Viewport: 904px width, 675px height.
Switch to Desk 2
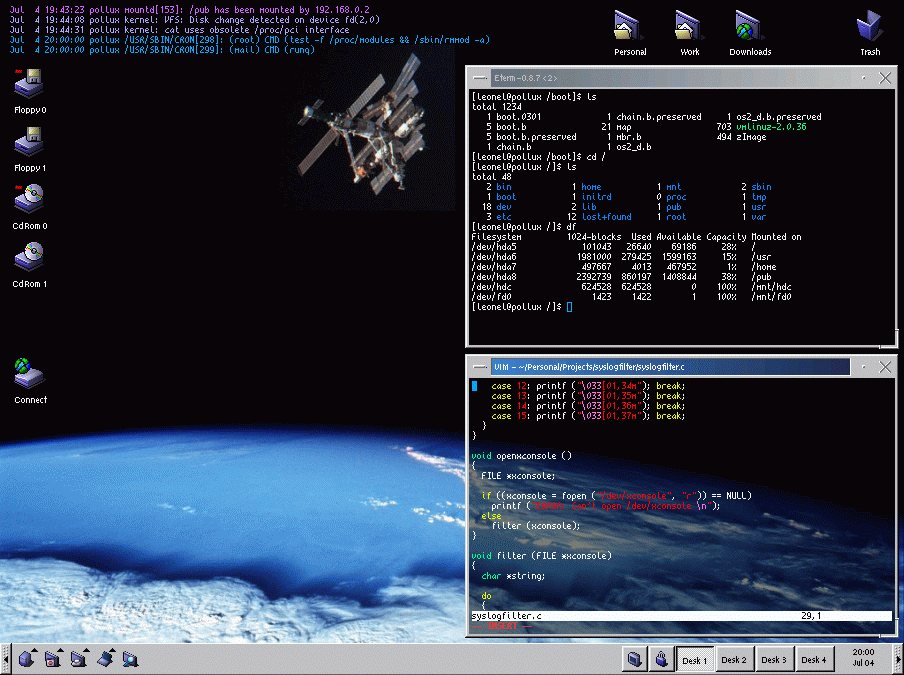(734, 659)
